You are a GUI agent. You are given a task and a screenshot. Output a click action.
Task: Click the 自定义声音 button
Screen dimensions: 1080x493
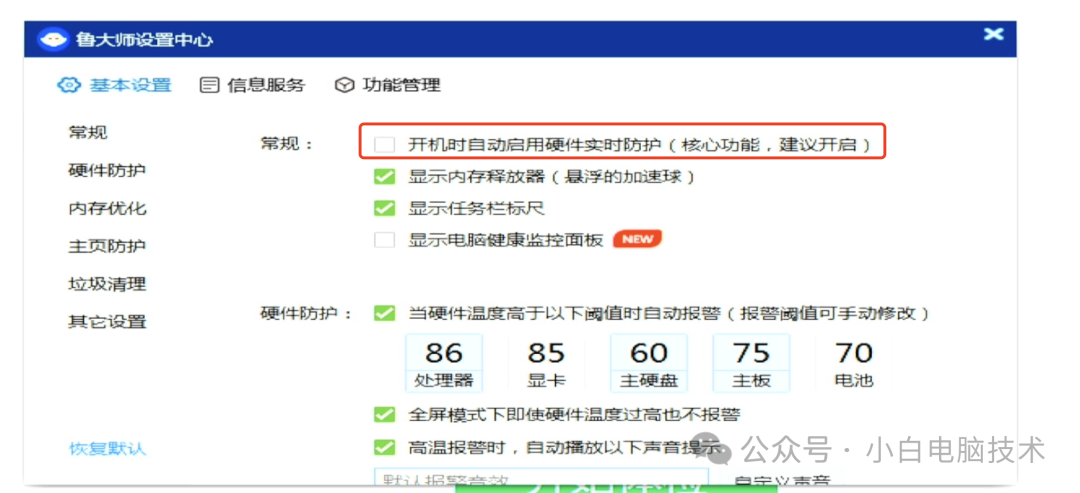tap(782, 480)
